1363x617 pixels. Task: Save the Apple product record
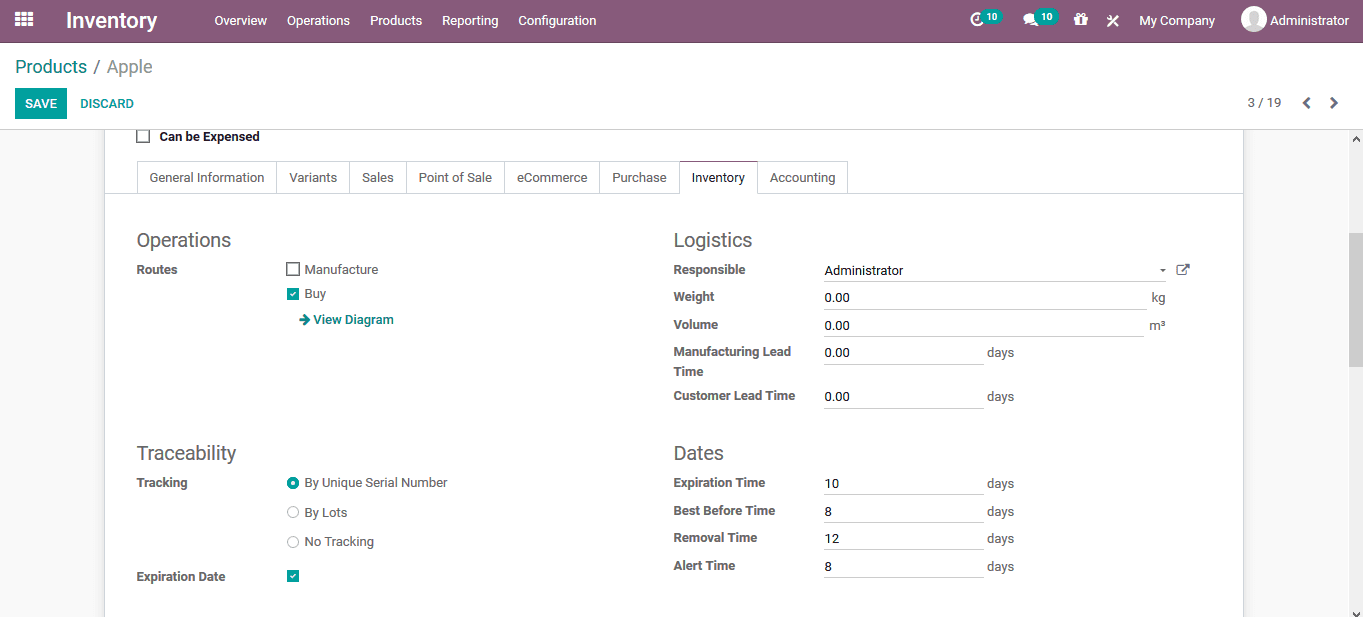(x=40, y=103)
